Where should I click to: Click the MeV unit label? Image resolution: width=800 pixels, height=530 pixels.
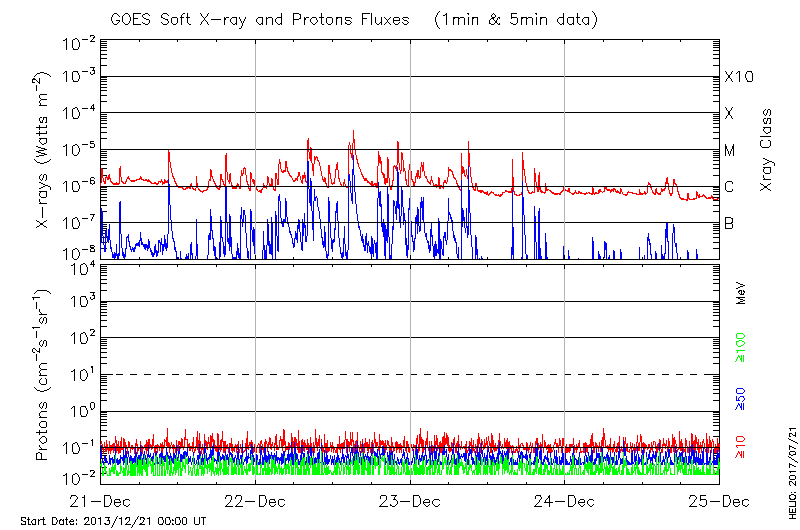point(741,293)
